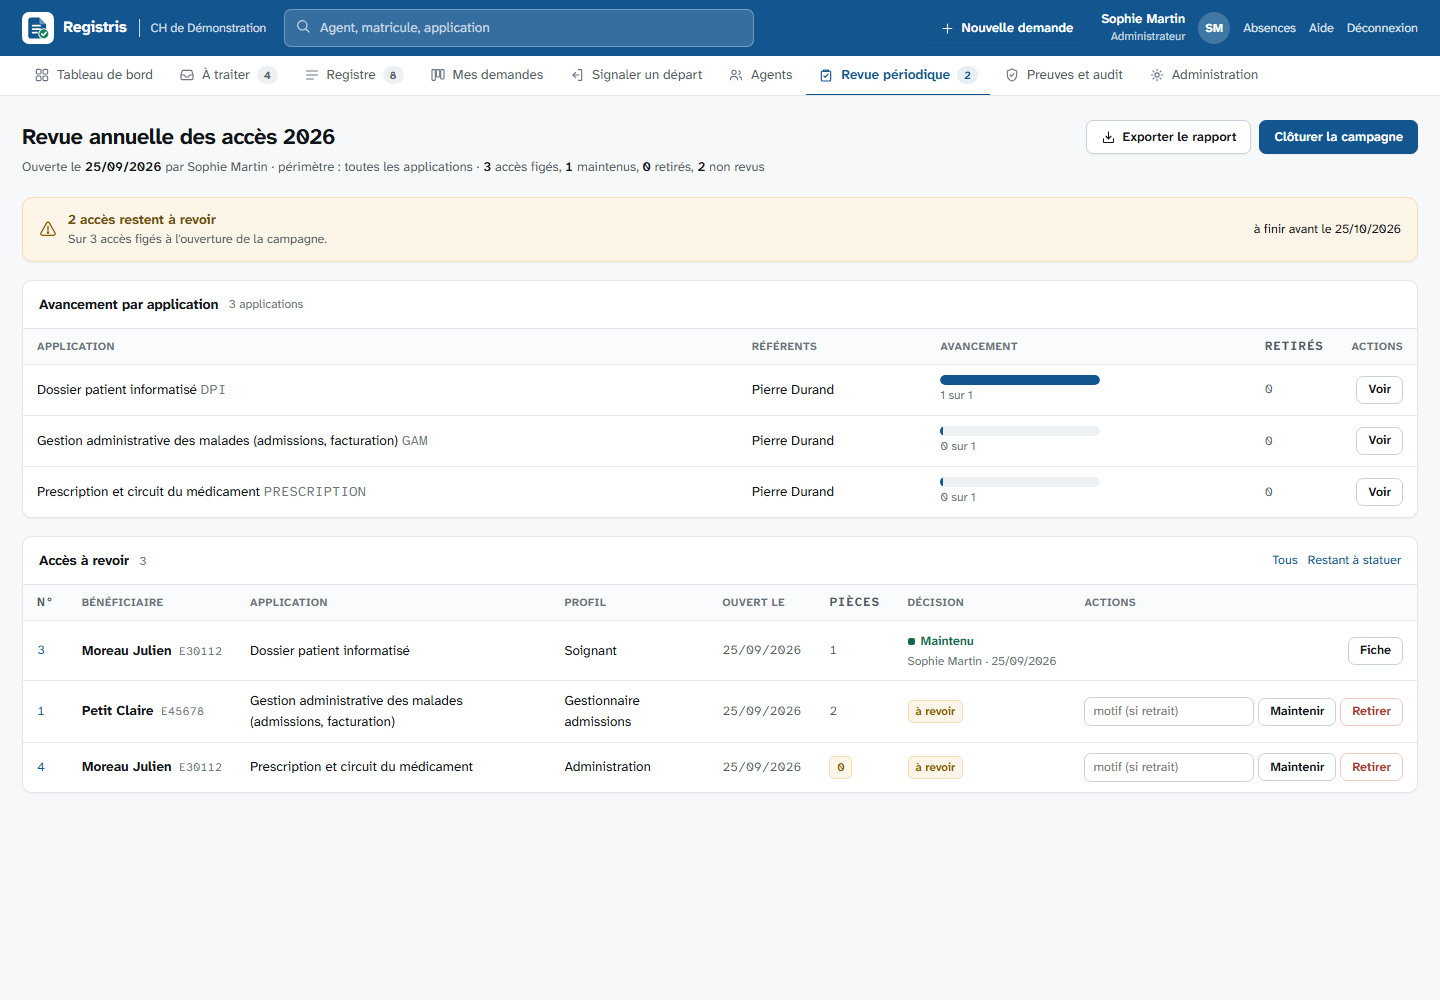
Task: Click the Tableau de bord grid icon
Action: point(42,75)
